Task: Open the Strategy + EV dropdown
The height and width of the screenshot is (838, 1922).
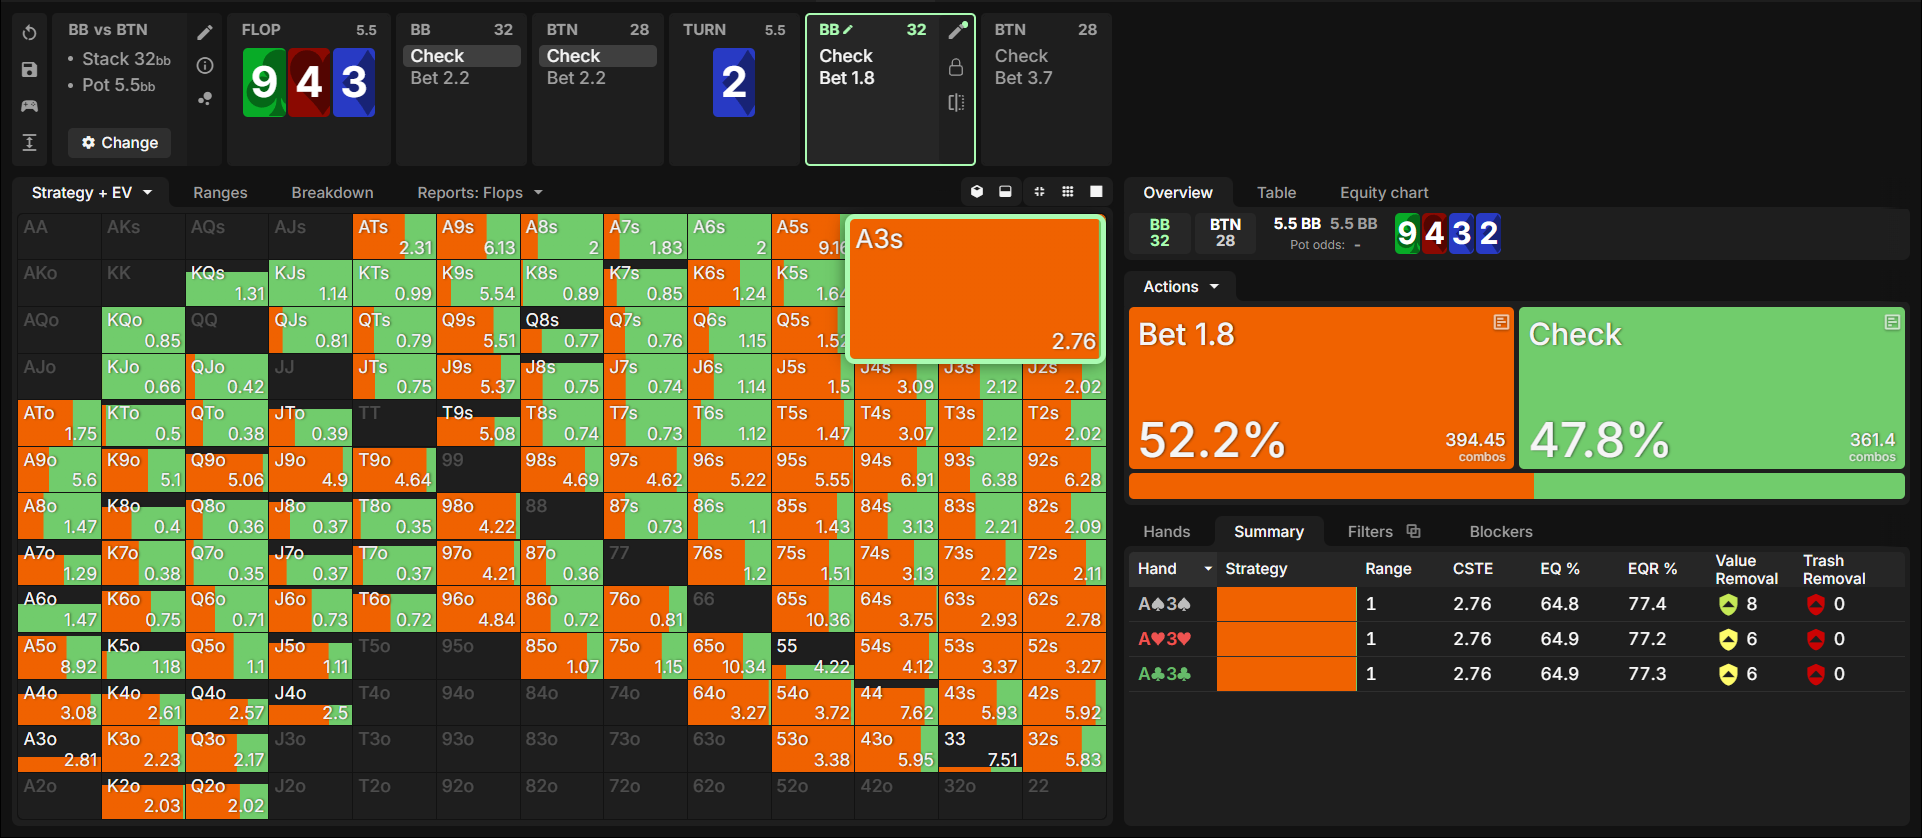Action: click(92, 193)
